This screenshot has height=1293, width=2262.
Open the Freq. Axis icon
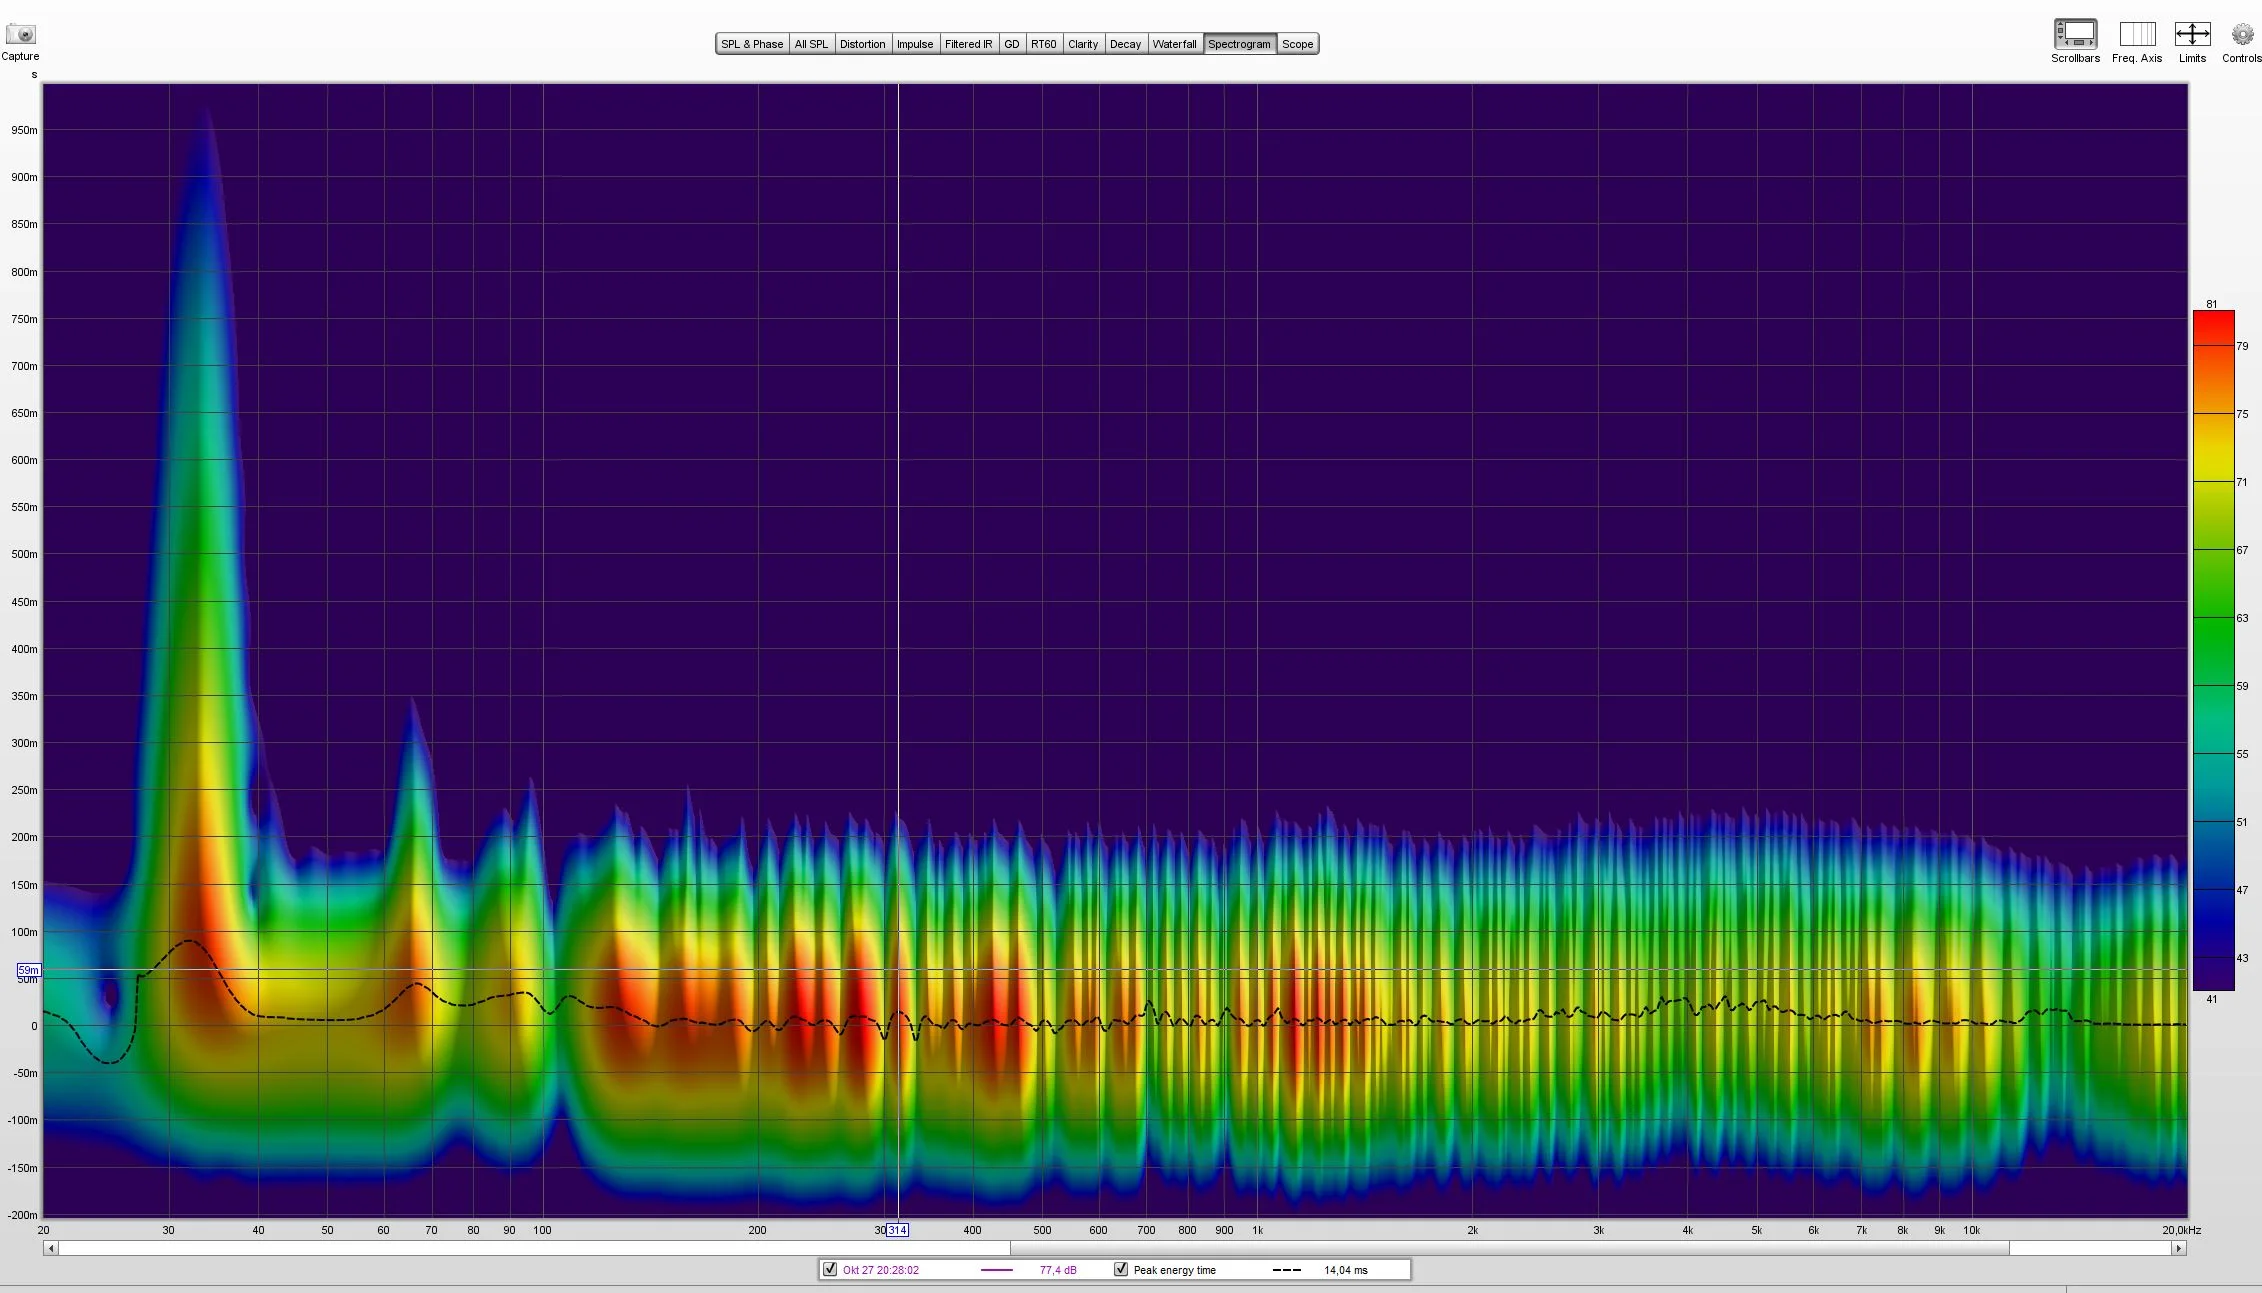pos(2137,34)
